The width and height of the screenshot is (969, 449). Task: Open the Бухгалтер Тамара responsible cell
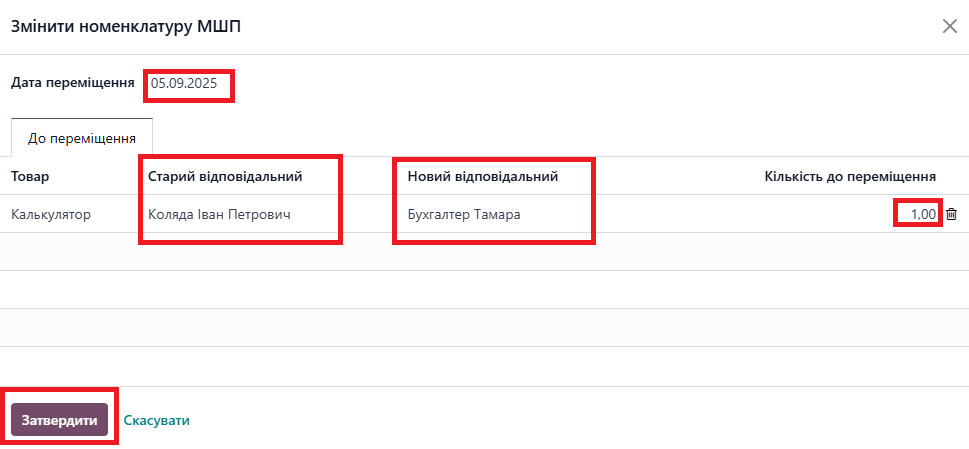[464, 214]
